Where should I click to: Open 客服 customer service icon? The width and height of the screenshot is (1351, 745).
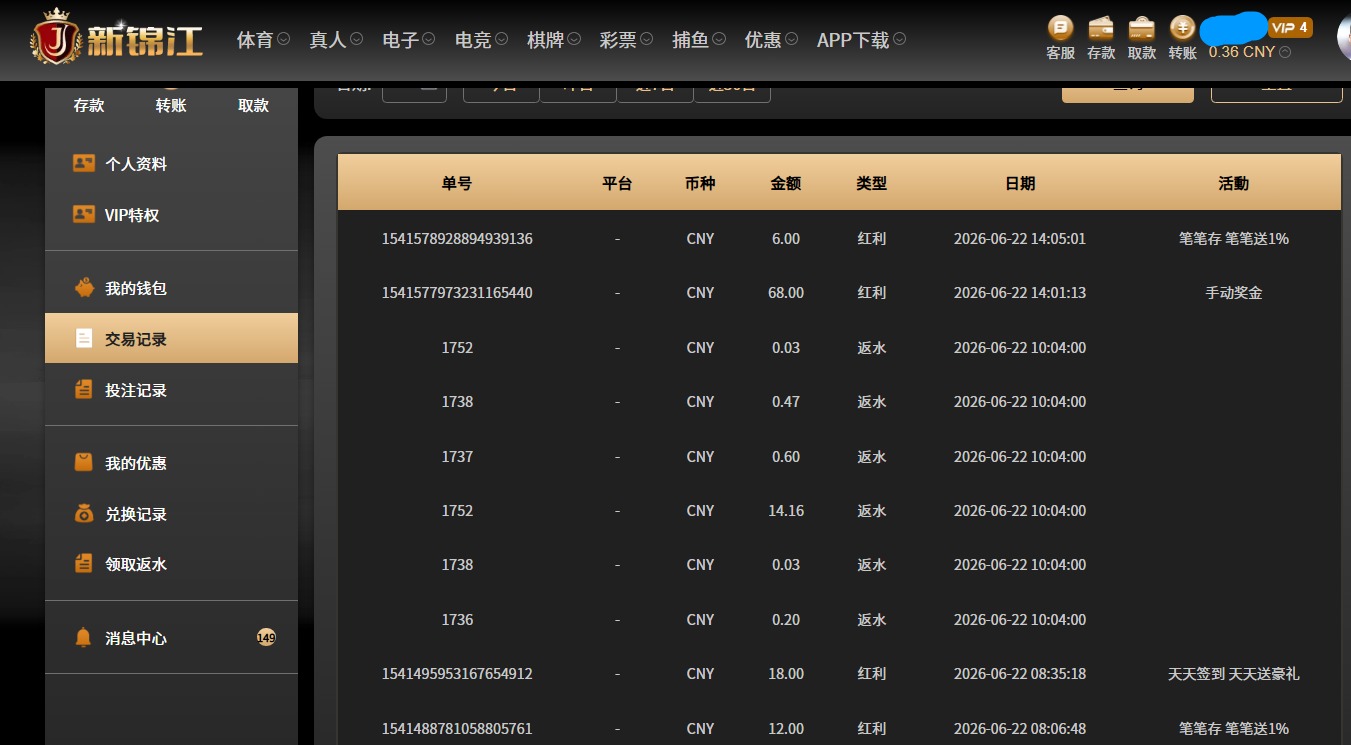pos(1060,27)
